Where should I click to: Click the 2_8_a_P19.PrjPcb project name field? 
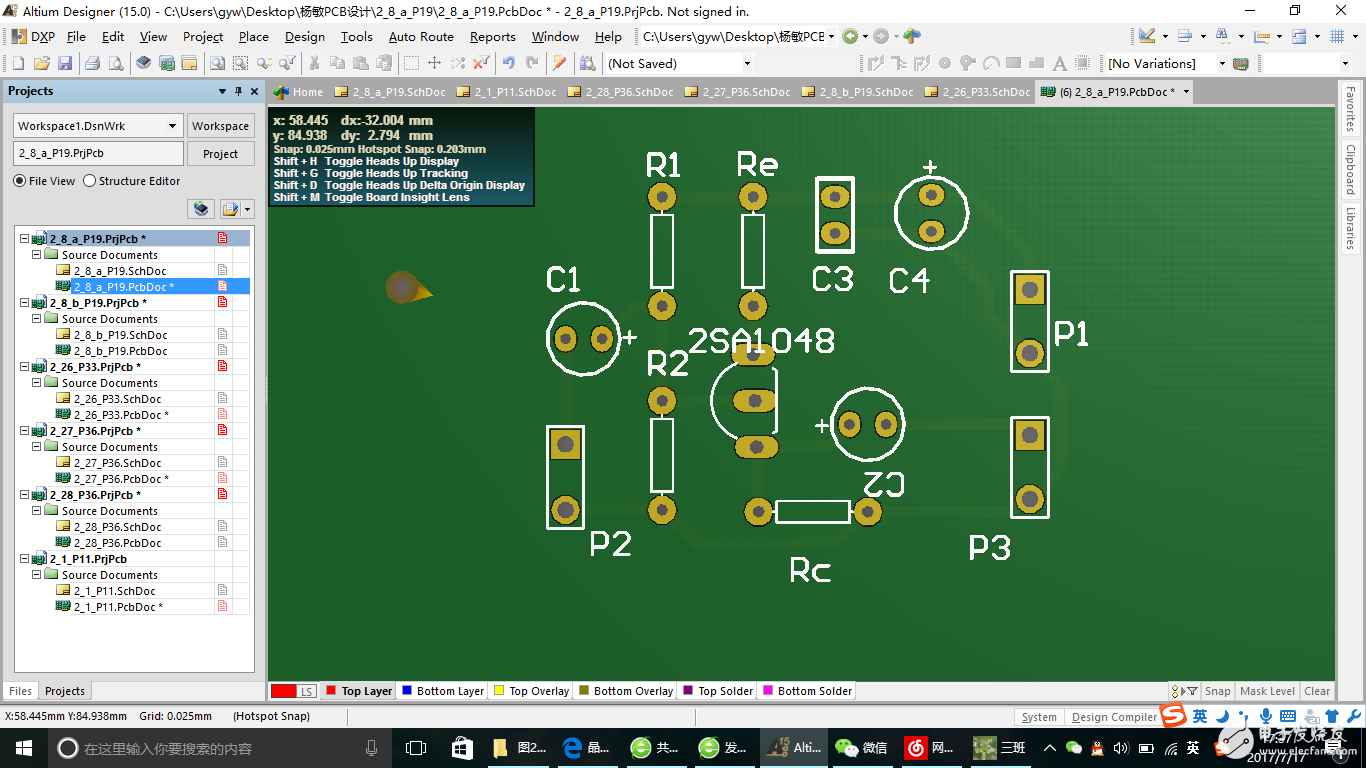tap(99, 154)
